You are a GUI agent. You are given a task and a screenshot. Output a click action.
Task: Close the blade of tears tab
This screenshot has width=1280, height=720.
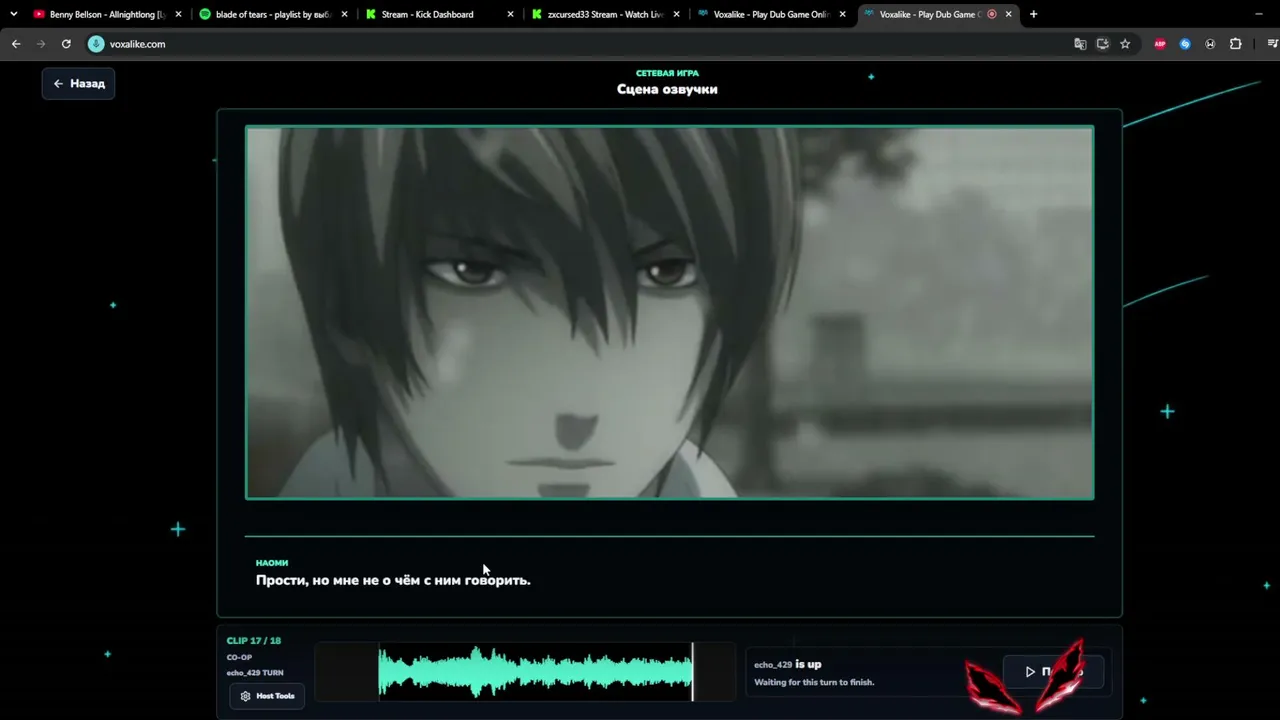[x=344, y=14]
